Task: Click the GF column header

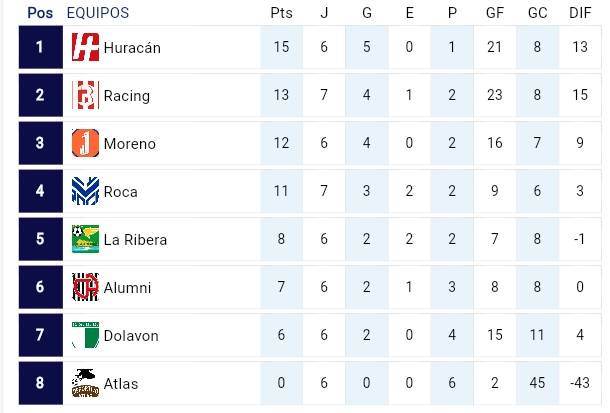Action: [x=494, y=13]
